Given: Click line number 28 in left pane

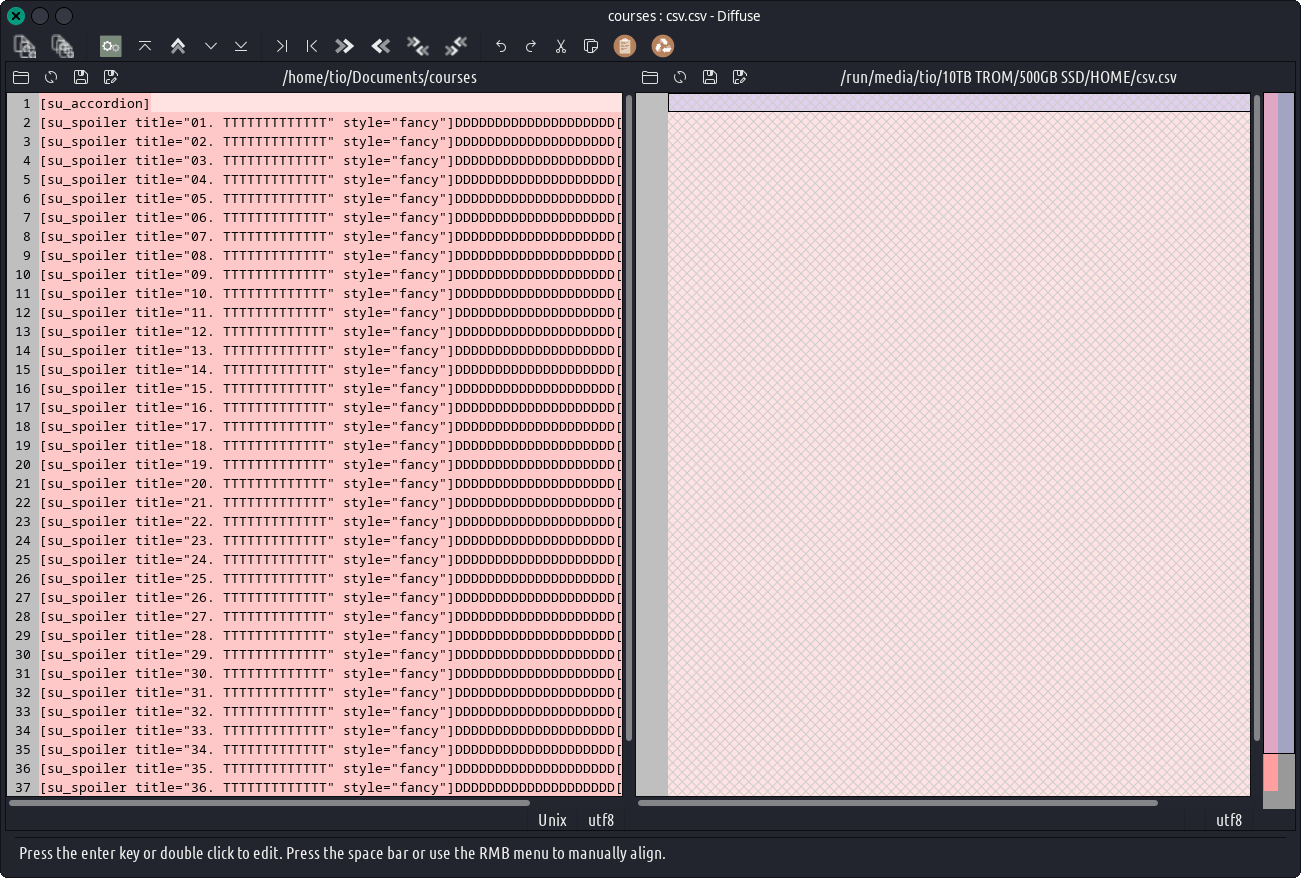Looking at the screenshot, I should tap(23, 616).
